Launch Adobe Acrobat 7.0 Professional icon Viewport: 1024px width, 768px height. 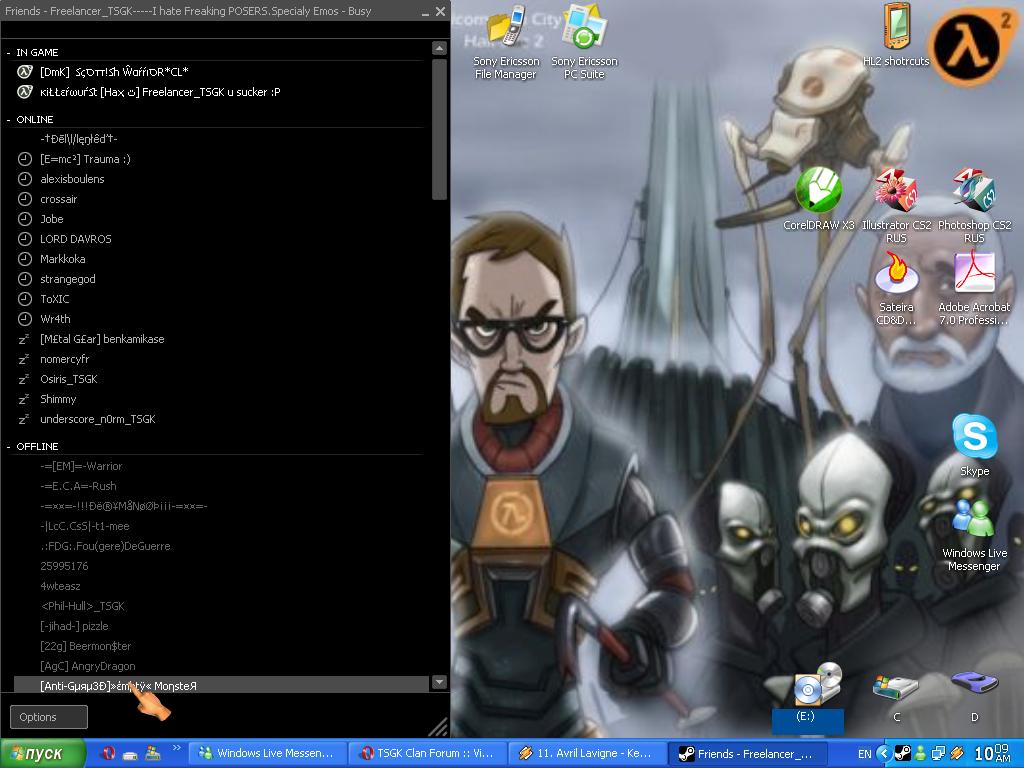click(973, 275)
